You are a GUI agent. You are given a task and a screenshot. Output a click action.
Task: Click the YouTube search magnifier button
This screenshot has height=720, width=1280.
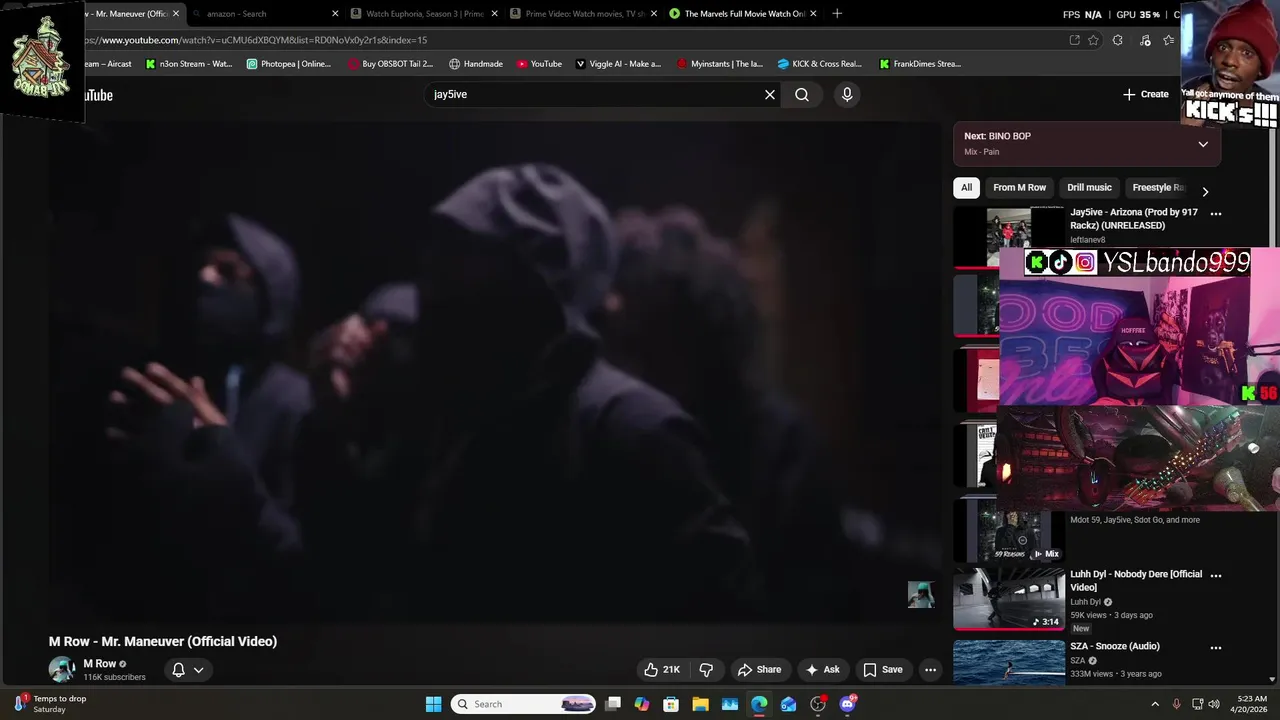pos(802,94)
